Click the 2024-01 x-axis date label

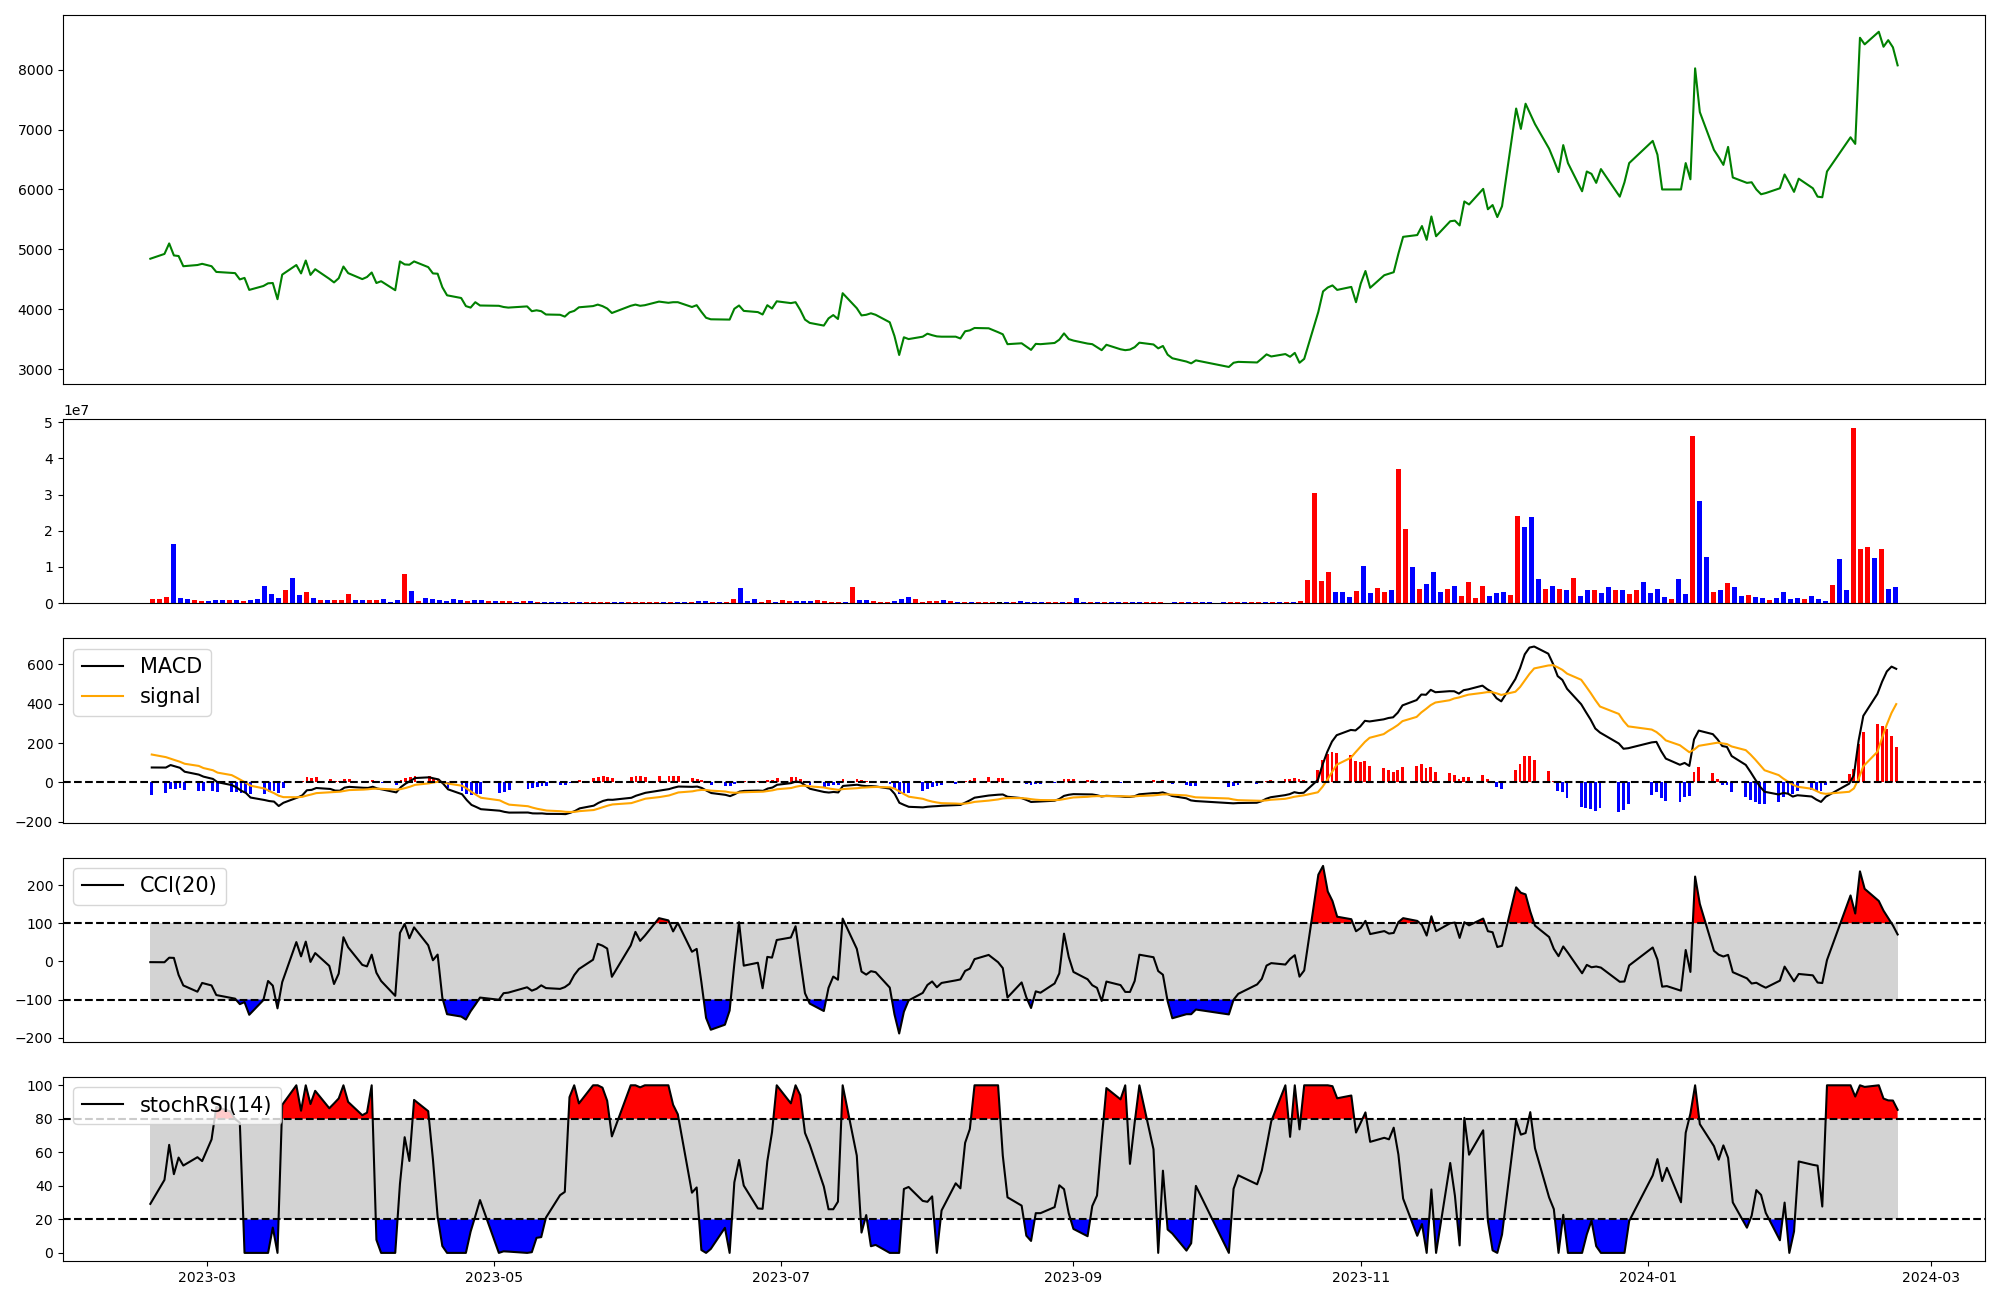[1647, 1277]
